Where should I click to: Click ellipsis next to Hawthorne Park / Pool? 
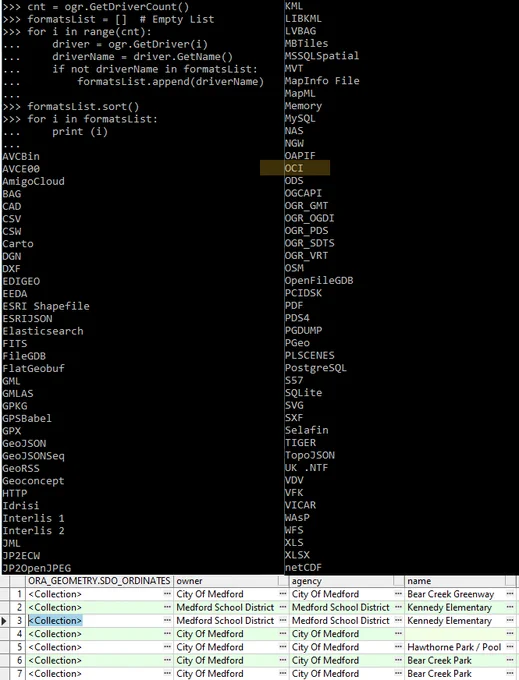point(510,647)
